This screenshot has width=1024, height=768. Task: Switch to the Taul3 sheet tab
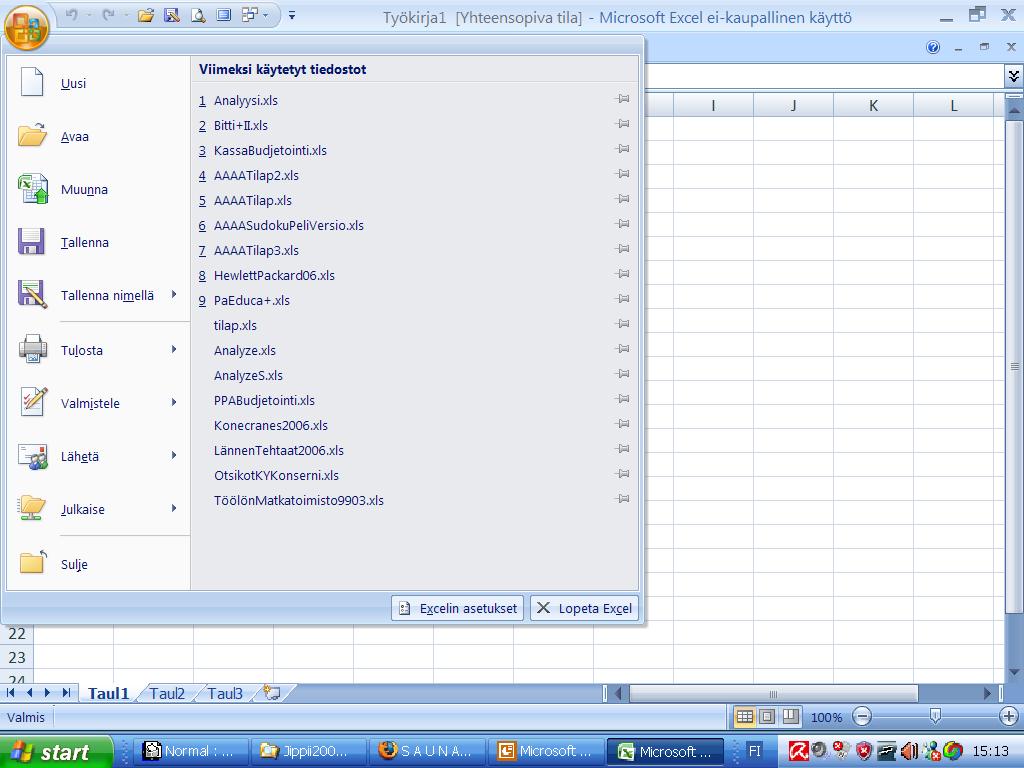click(225, 693)
